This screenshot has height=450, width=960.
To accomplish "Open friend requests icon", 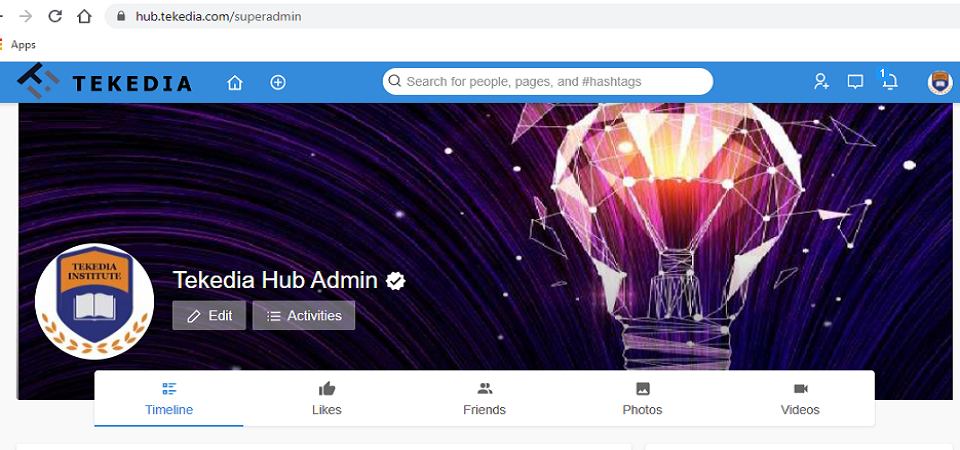I will [821, 82].
